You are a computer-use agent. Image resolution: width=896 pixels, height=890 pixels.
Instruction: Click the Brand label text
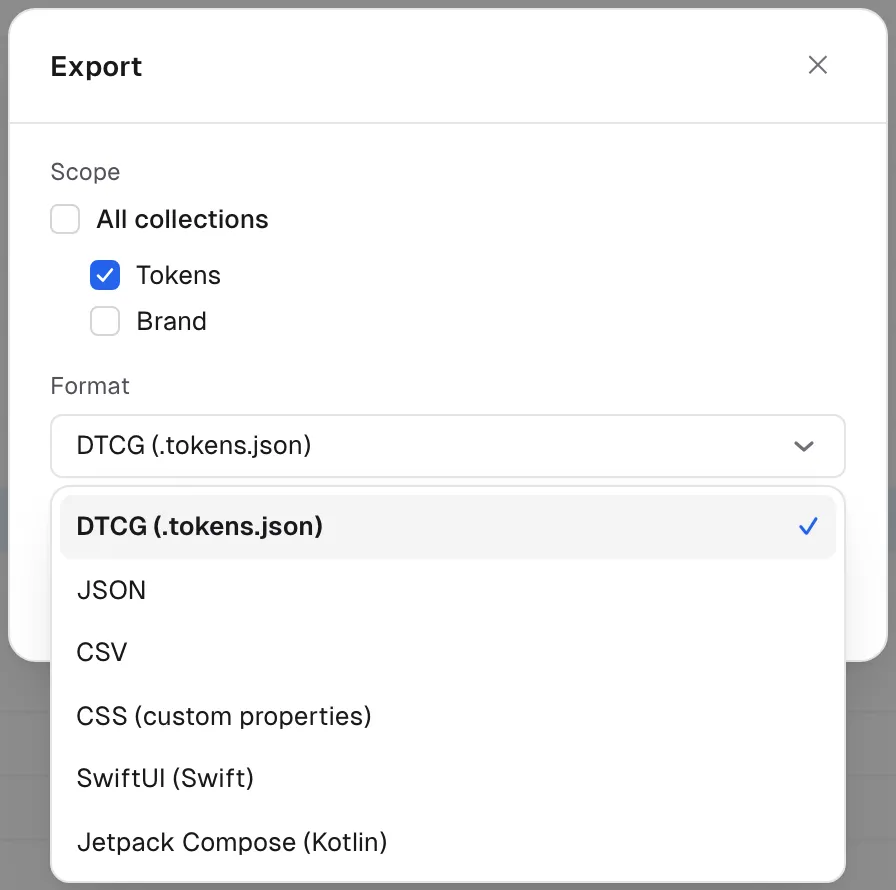coord(171,321)
